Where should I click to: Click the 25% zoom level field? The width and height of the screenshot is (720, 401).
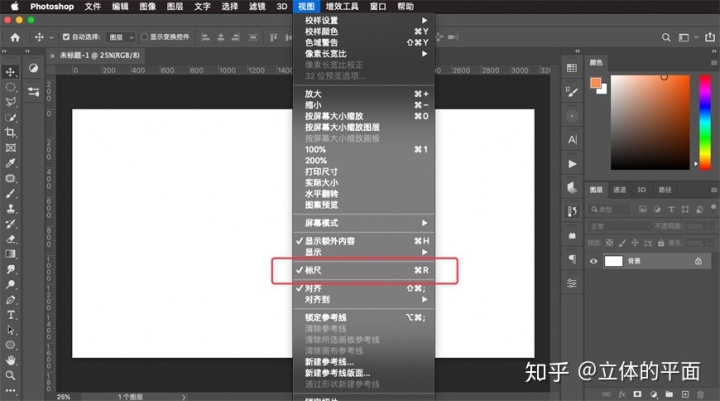tap(64, 397)
